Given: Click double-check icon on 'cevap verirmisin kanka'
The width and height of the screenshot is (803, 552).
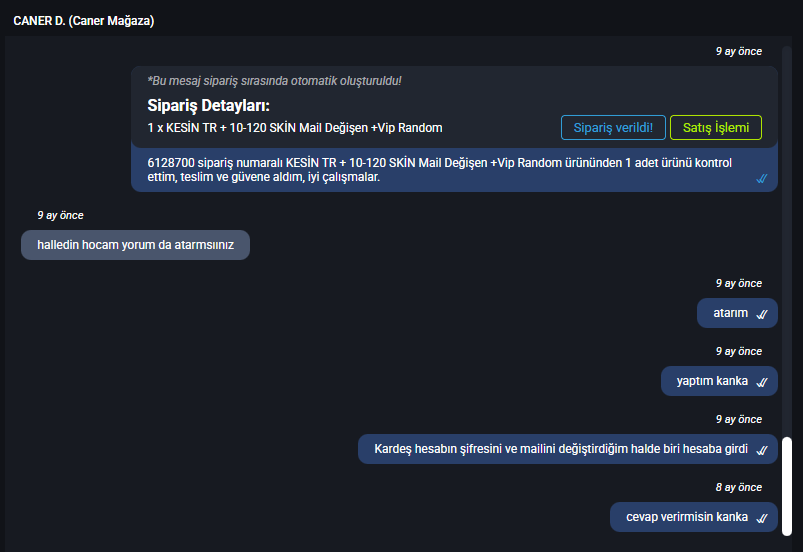Looking at the screenshot, I should pyautogui.click(x=762, y=518).
